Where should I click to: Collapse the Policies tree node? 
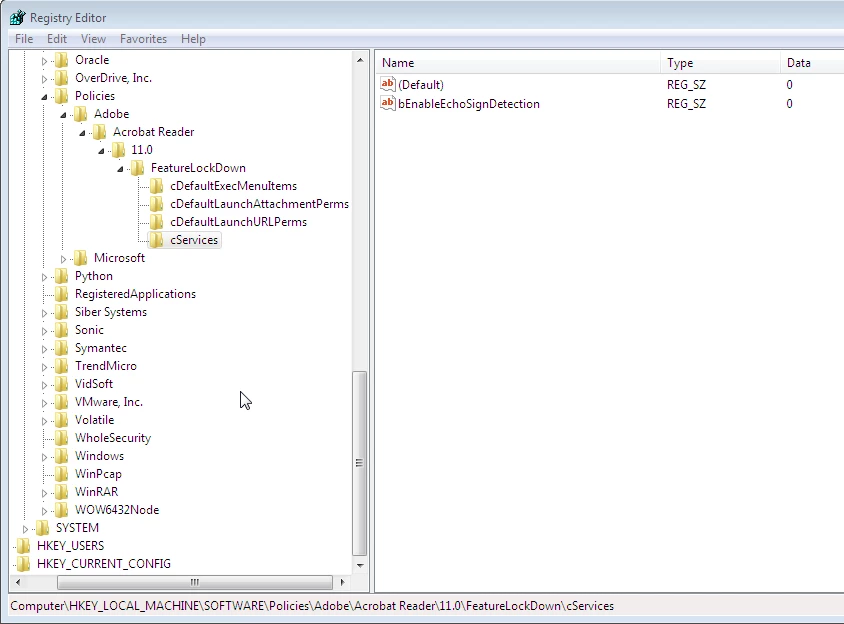[44, 97]
